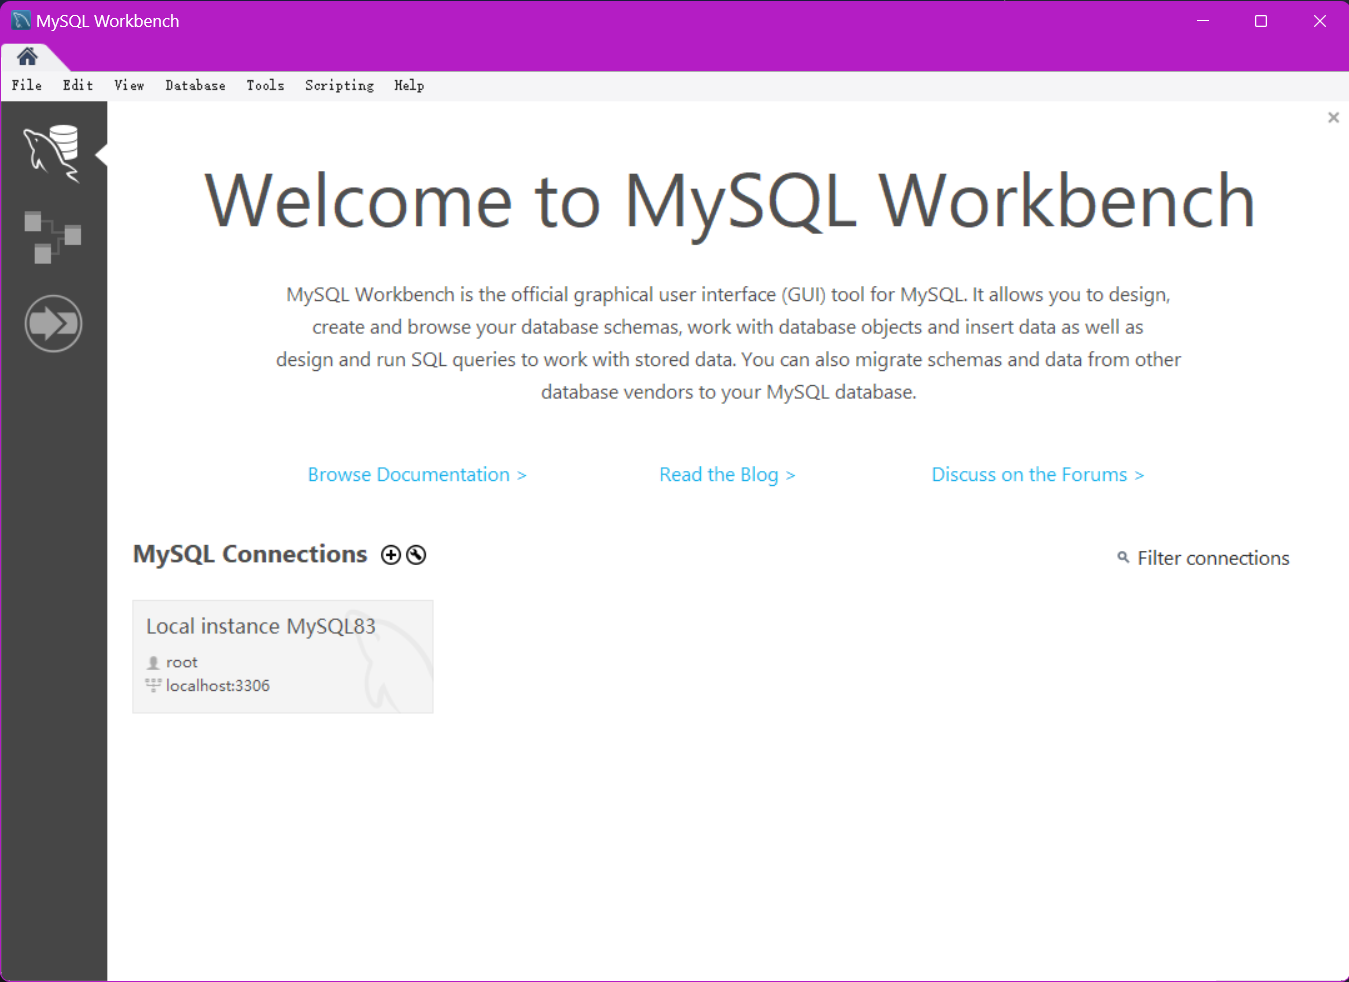Screen dimensions: 1349x982
Task: Open the MySQL connections dolphin sidebar icon
Action: (52, 153)
